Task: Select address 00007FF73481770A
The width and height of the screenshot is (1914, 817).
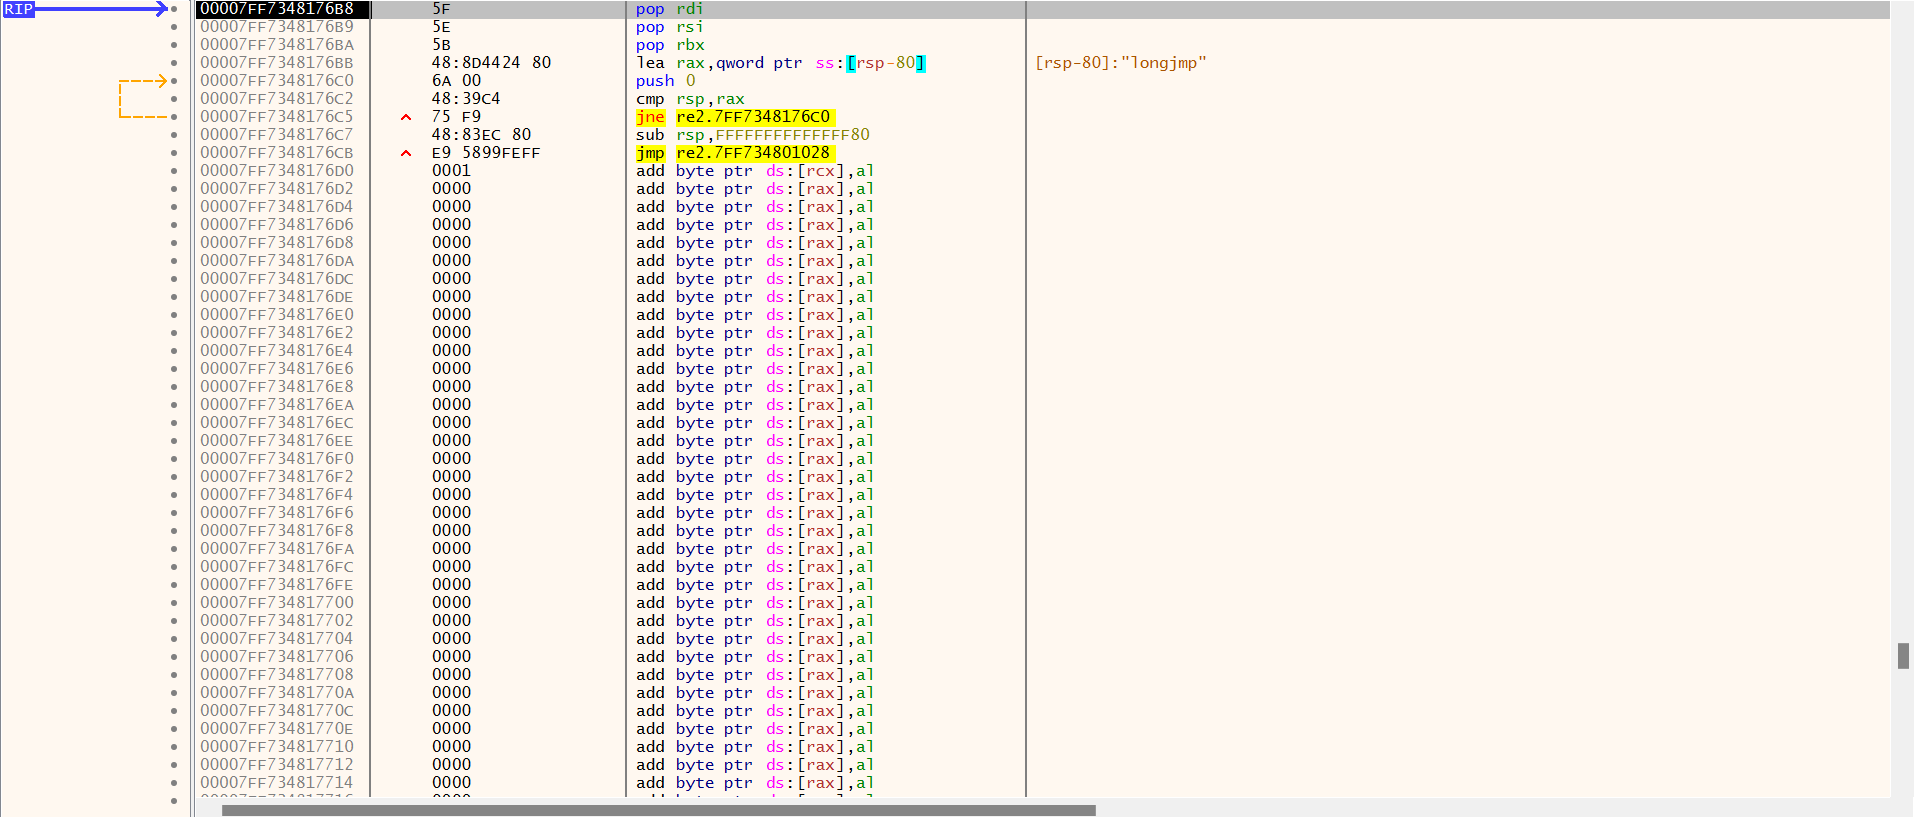Action: (277, 693)
